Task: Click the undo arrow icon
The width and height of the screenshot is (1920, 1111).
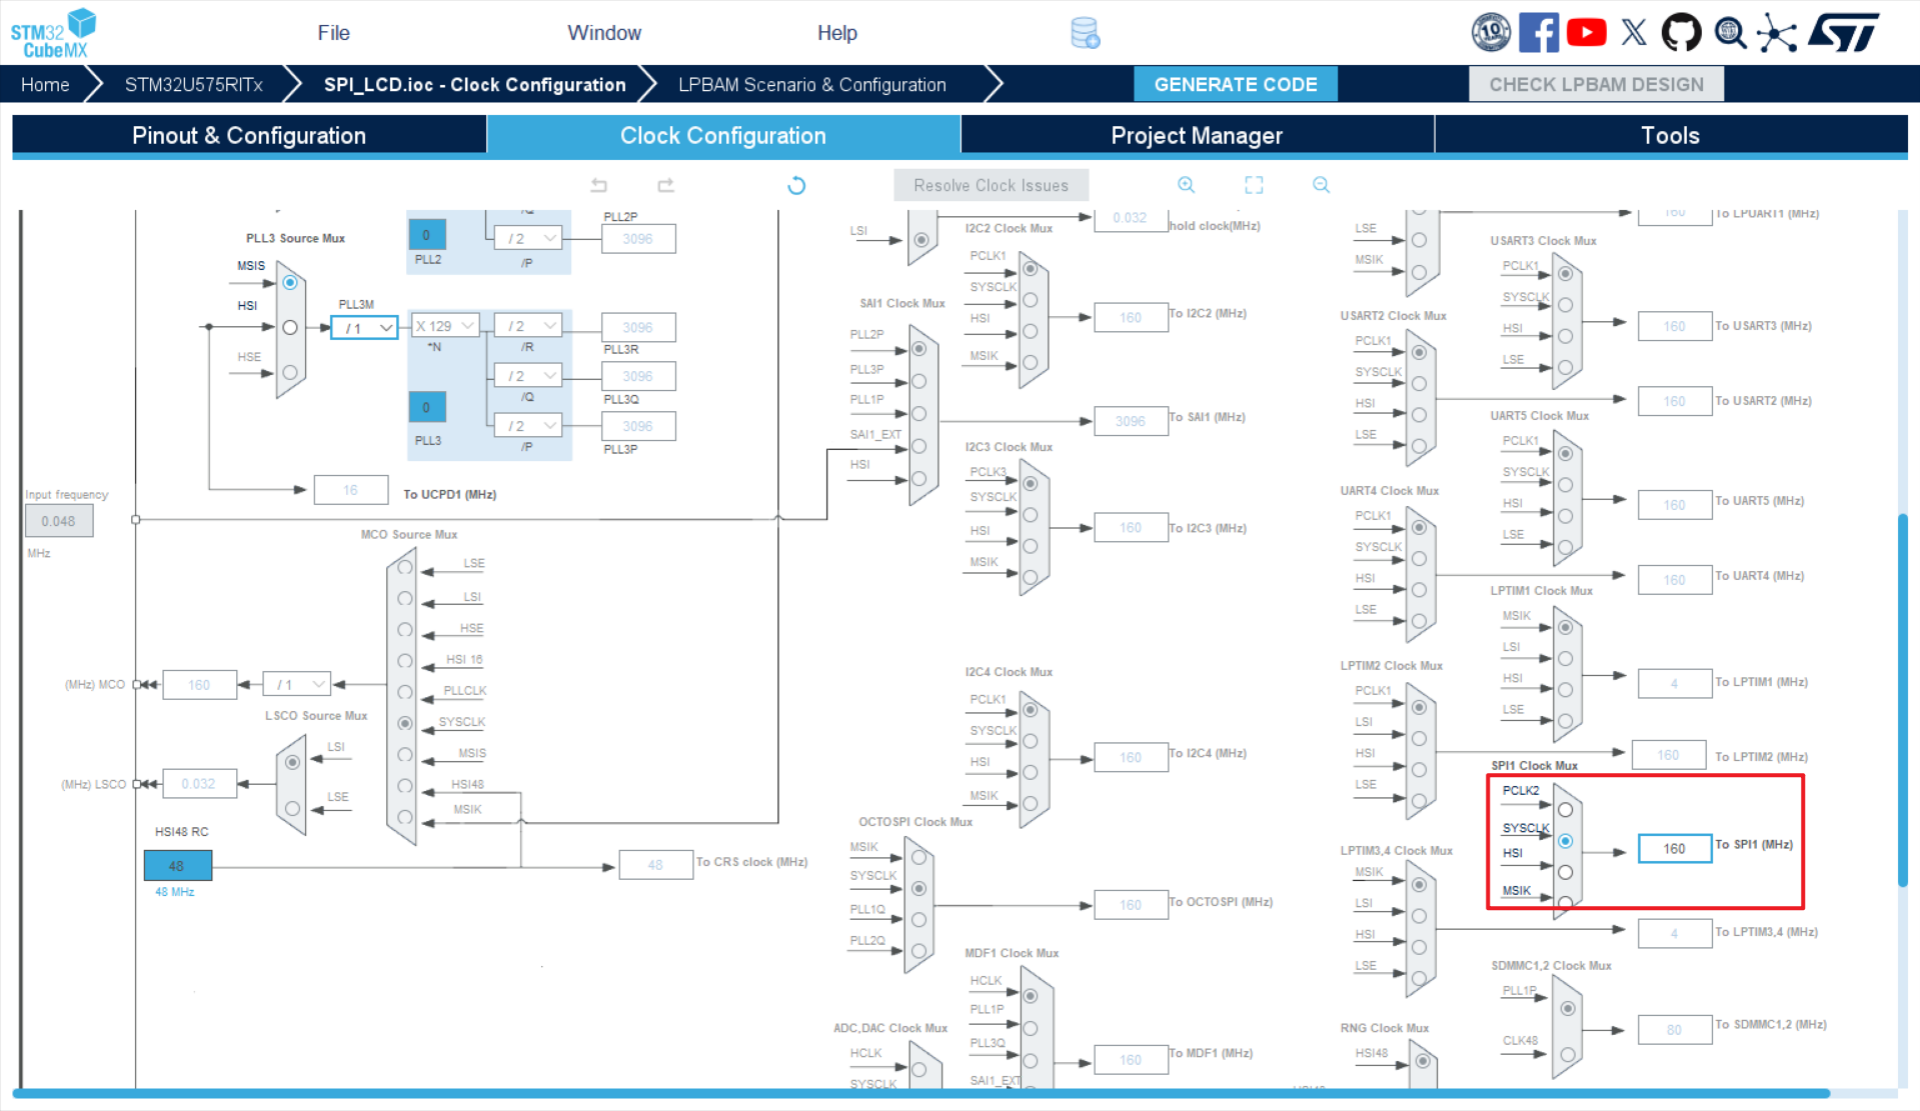Action: click(599, 185)
